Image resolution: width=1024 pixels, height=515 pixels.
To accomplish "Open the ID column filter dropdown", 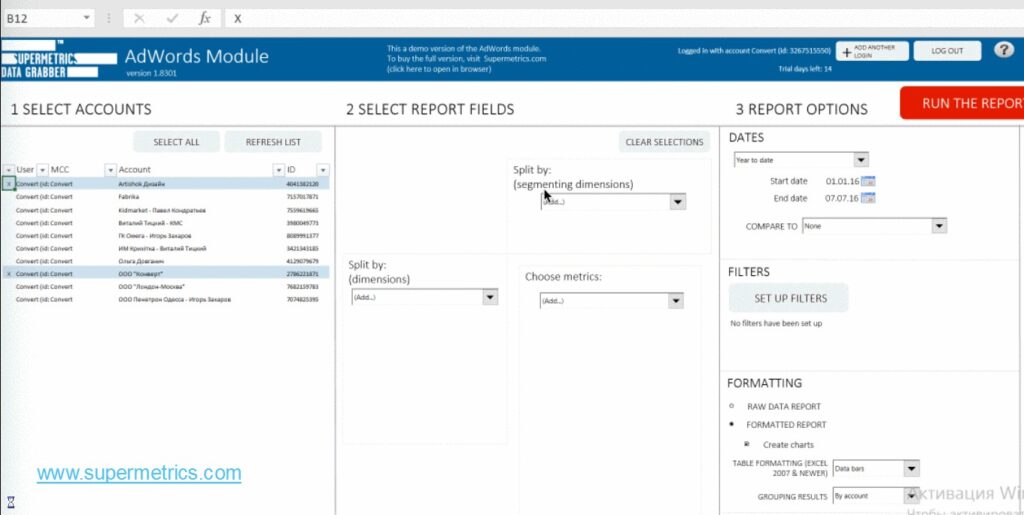I will pyautogui.click(x=323, y=170).
